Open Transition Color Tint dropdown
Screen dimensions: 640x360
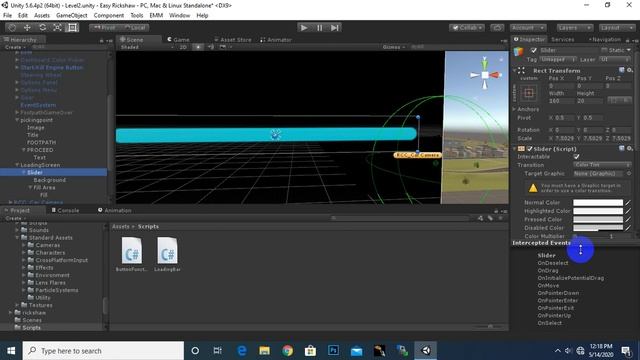tap(602, 165)
